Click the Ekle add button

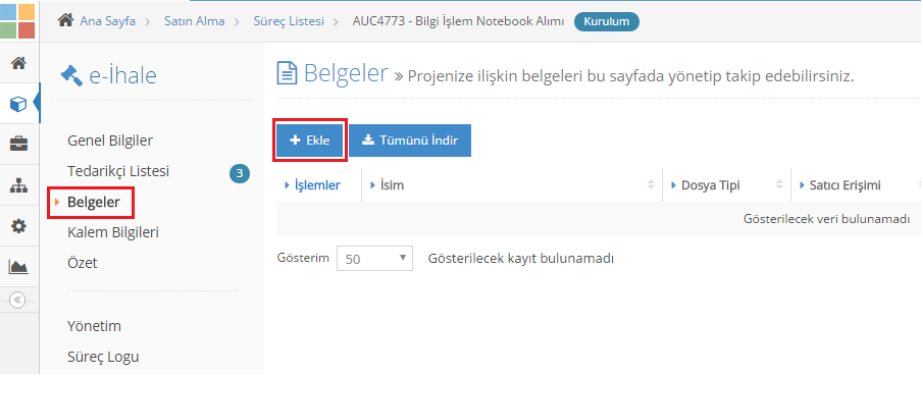[310, 141]
